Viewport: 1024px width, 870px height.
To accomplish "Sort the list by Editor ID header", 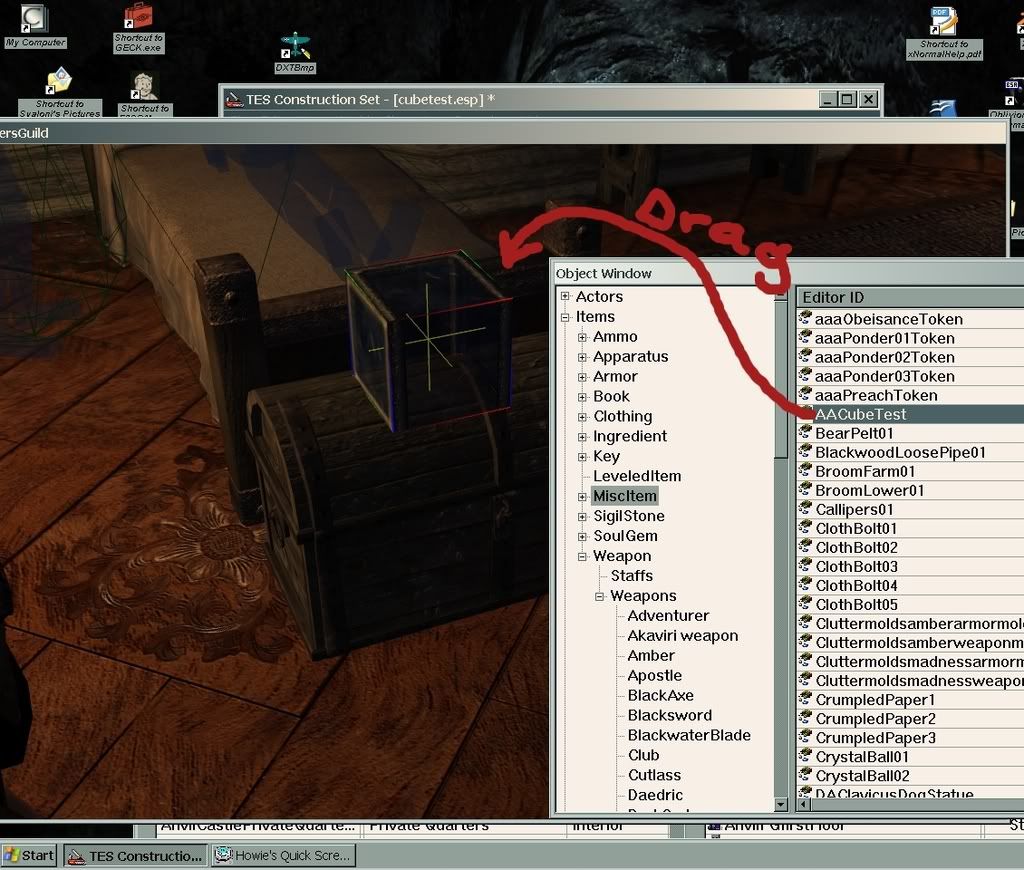I will tap(910, 297).
